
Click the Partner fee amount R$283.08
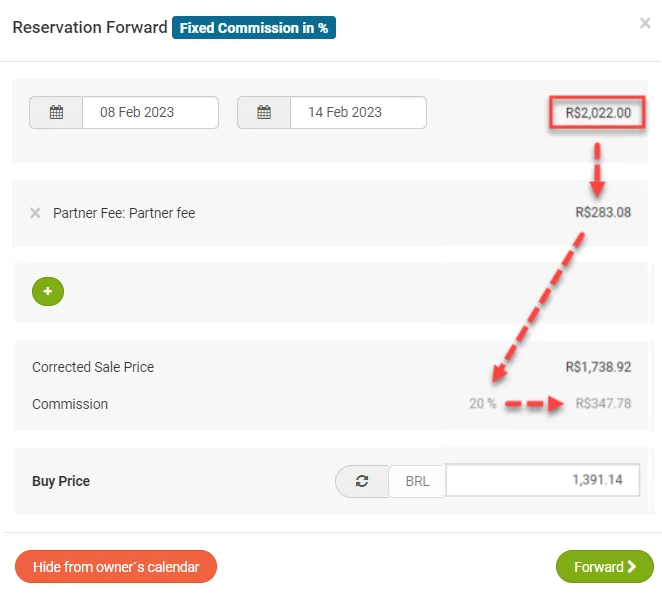pyautogui.click(x=603, y=213)
